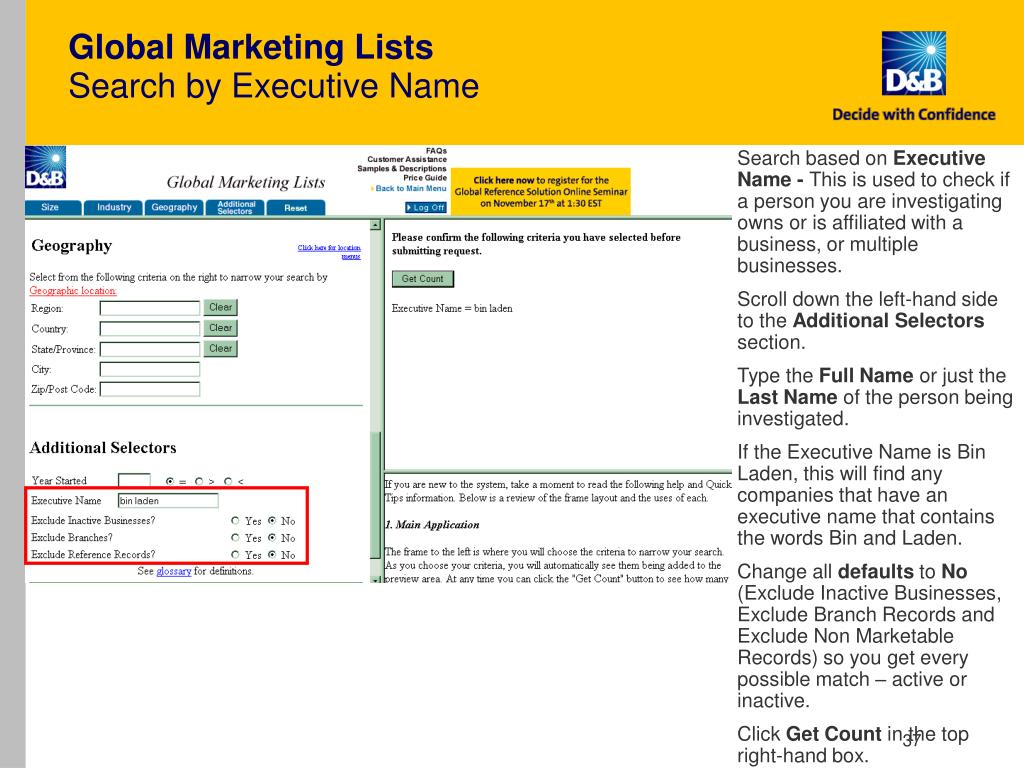Open the Price Guide link
The image size is (1024, 768).
[425, 178]
